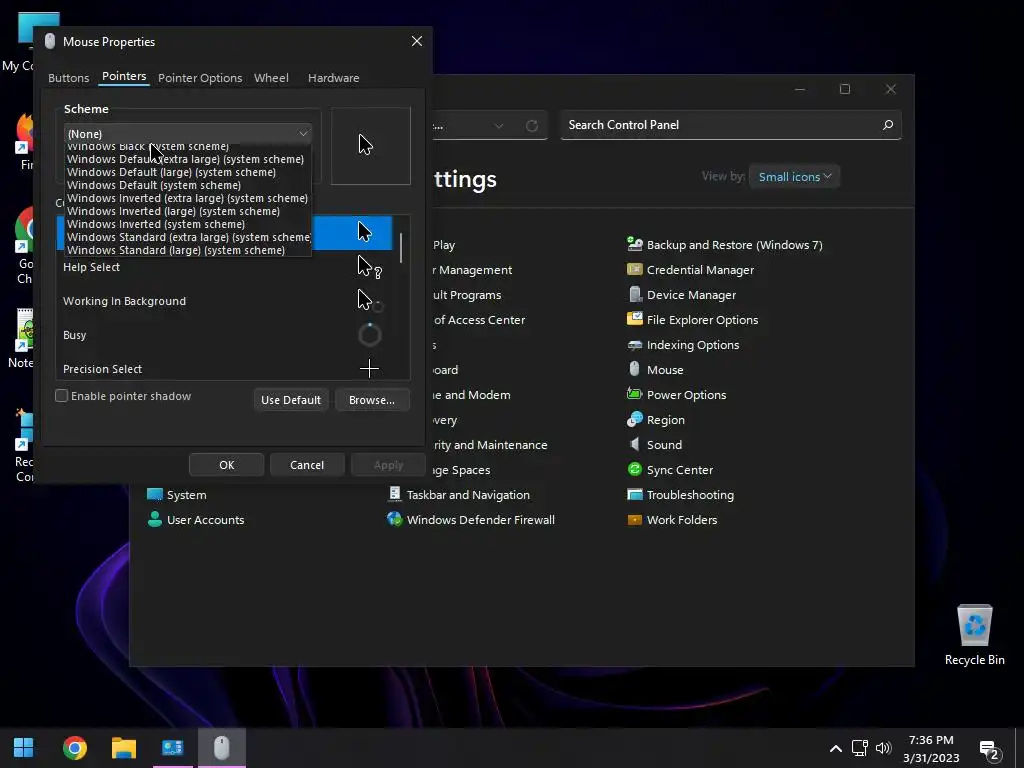Open the clock and date display

pos(931,748)
